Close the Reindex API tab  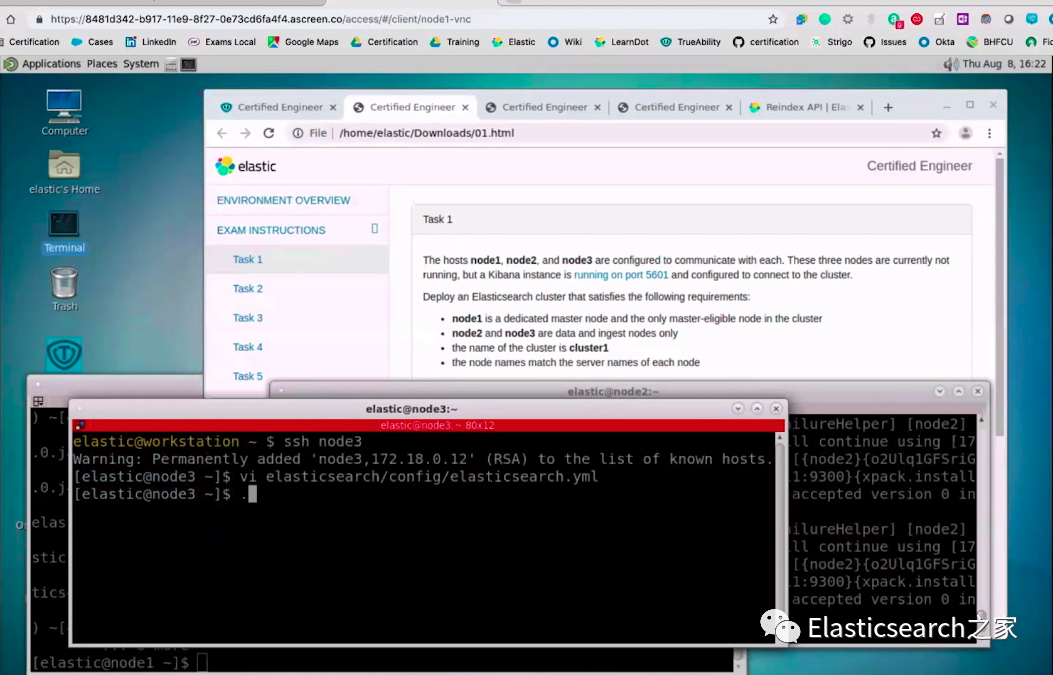(860, 107)
